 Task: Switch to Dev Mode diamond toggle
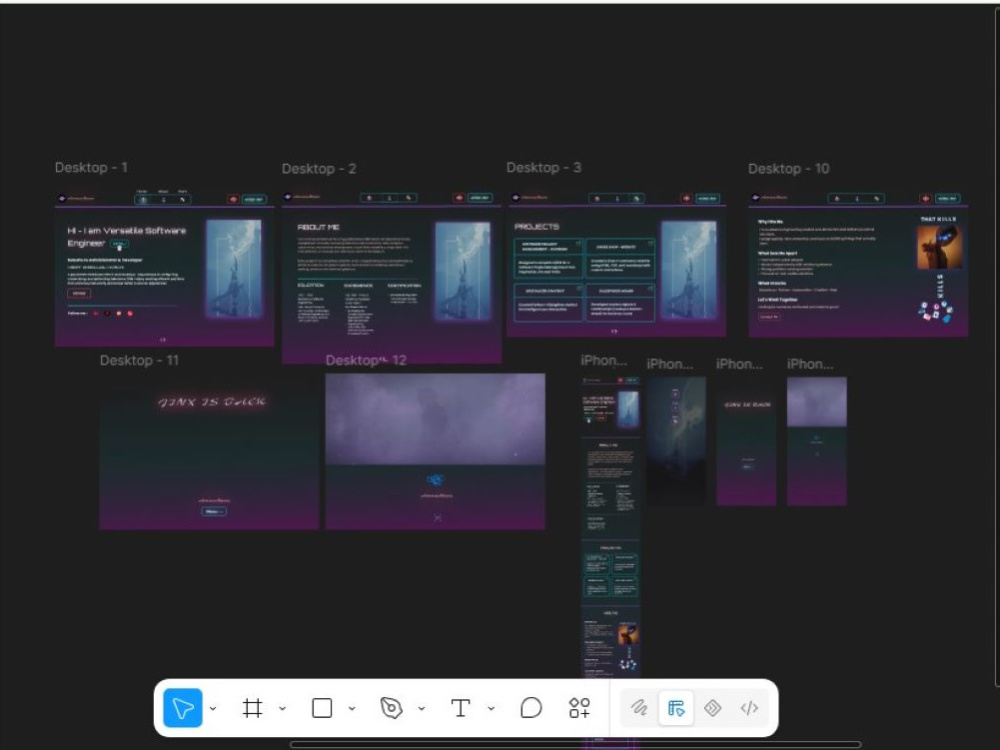click(x=712, y=708)
